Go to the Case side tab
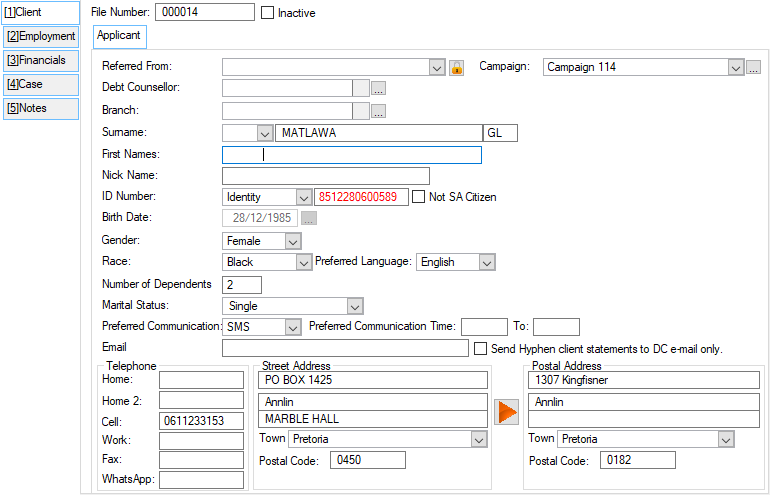 click(x=41, y=84)
